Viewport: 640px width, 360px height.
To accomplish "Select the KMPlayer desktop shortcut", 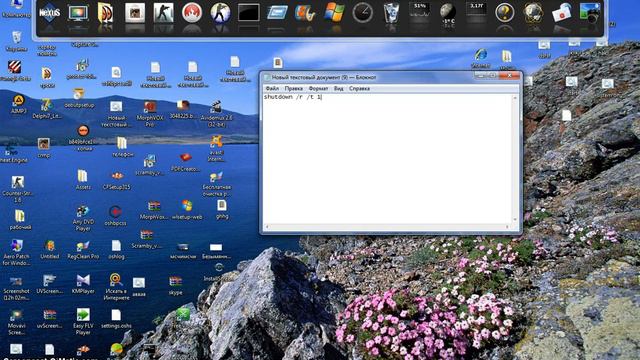I will tap(83, 284).
